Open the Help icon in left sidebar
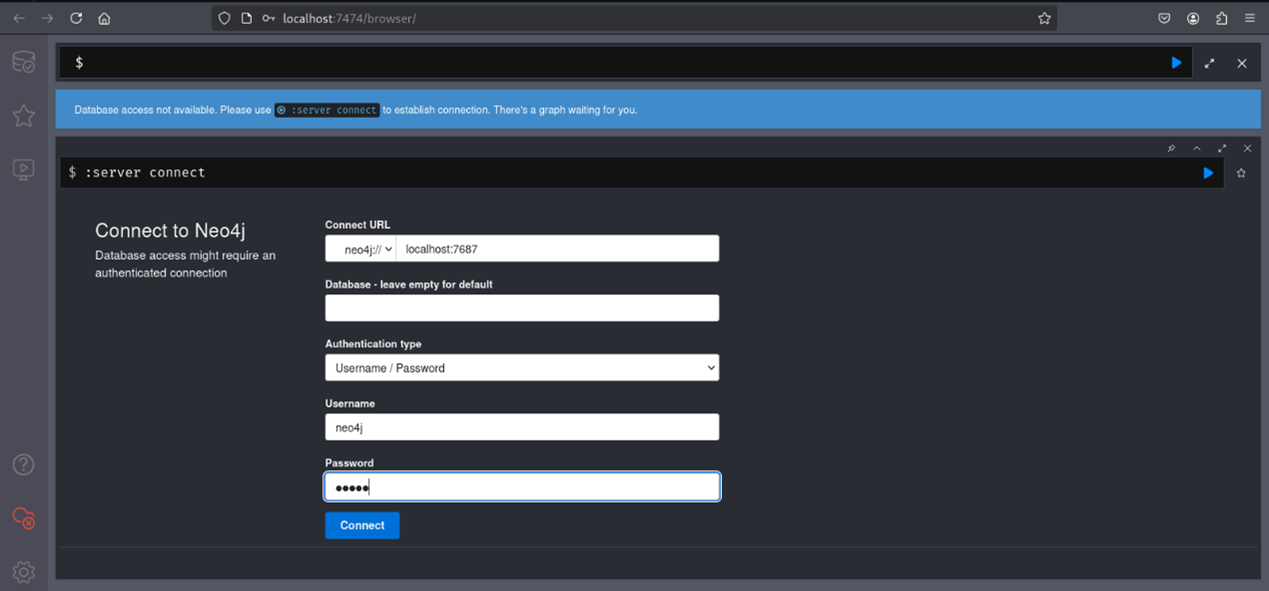 [23, 465]
